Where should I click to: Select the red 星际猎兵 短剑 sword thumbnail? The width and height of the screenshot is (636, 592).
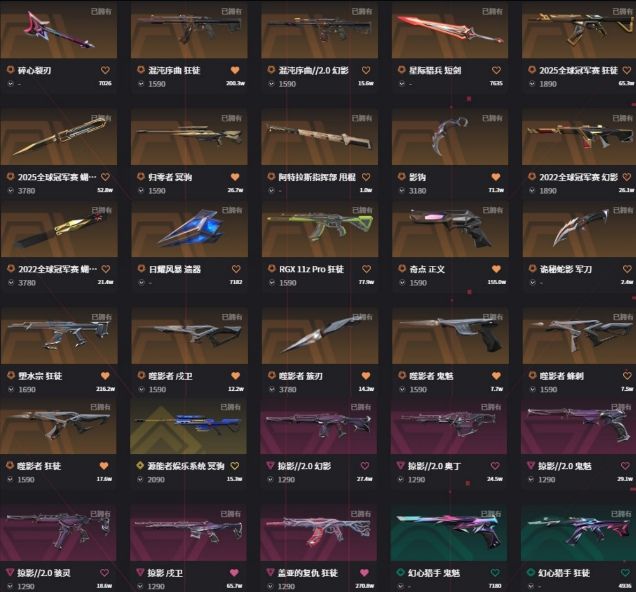(x=450, y=30)
